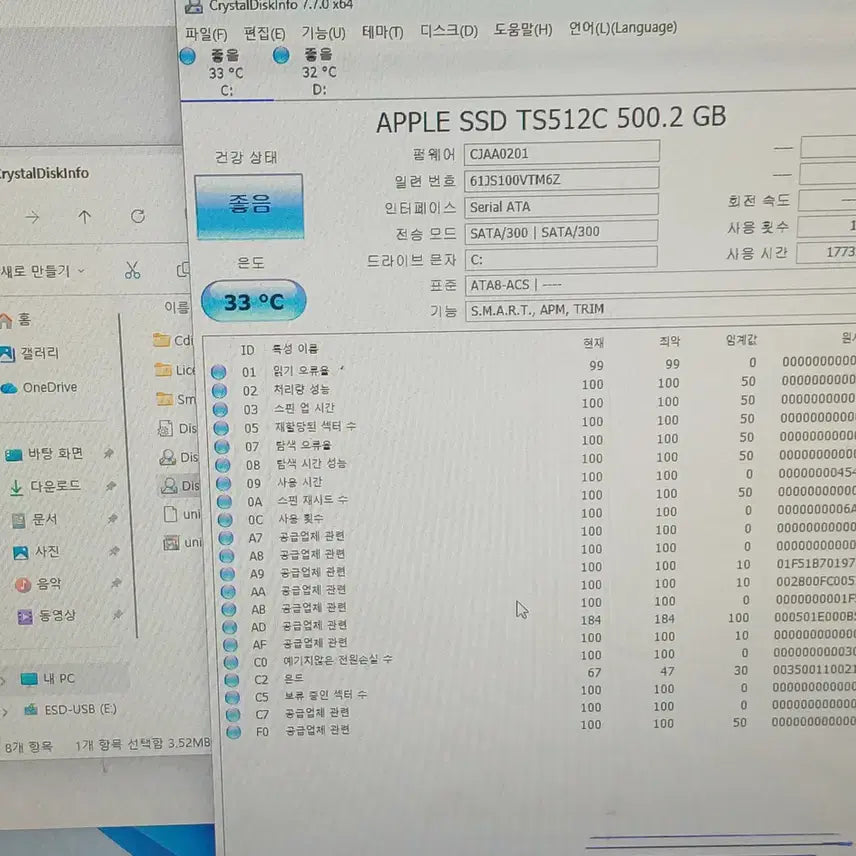Open the 기능(U) menu
The height and width of the screenshot is (856, 856).
[x=324, y=33]
